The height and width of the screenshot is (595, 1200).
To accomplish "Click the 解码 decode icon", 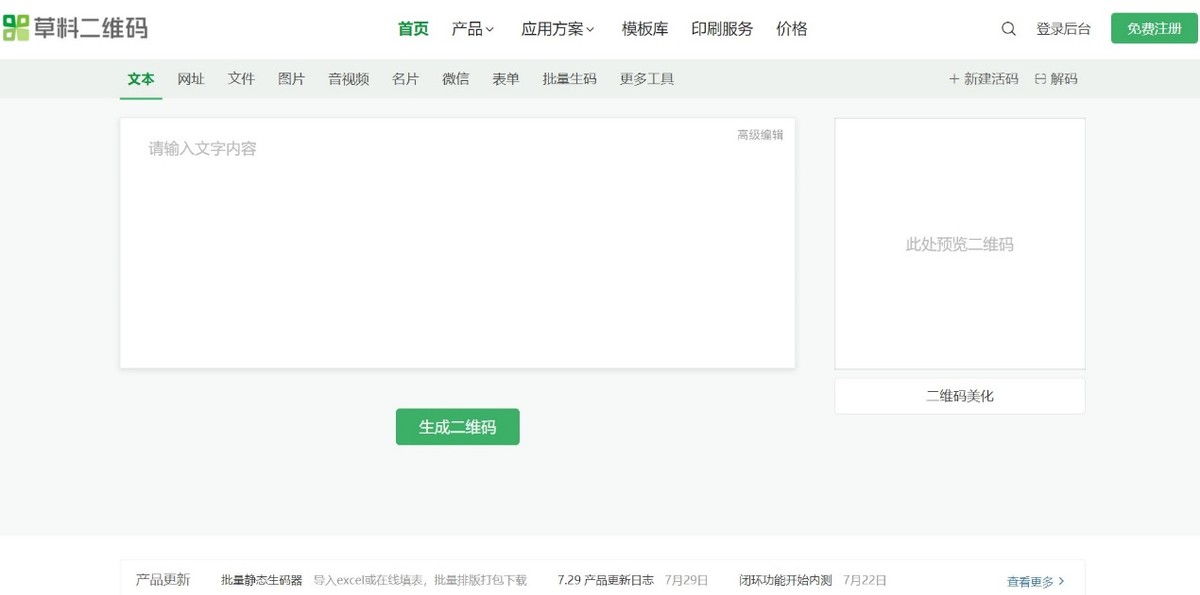I will 1040,79.
